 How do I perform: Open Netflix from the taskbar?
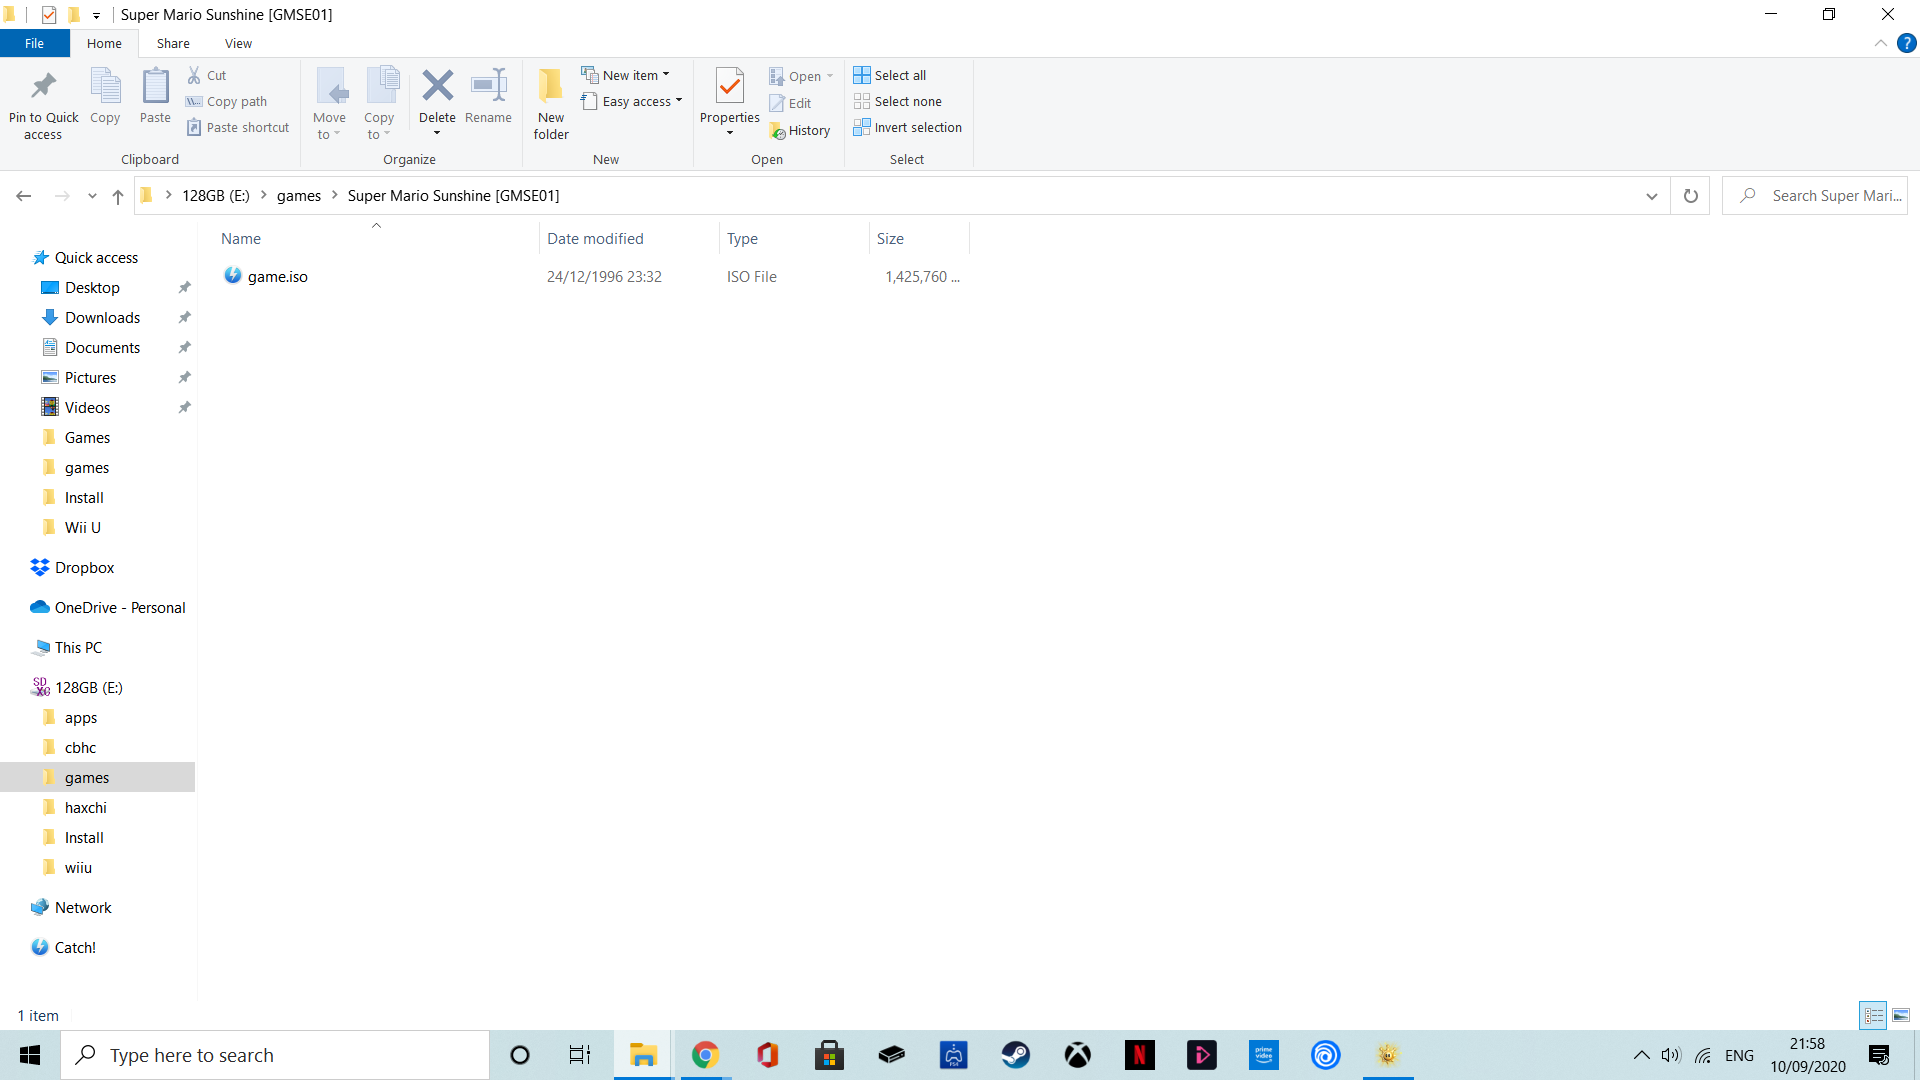tap(1140, 1055)
